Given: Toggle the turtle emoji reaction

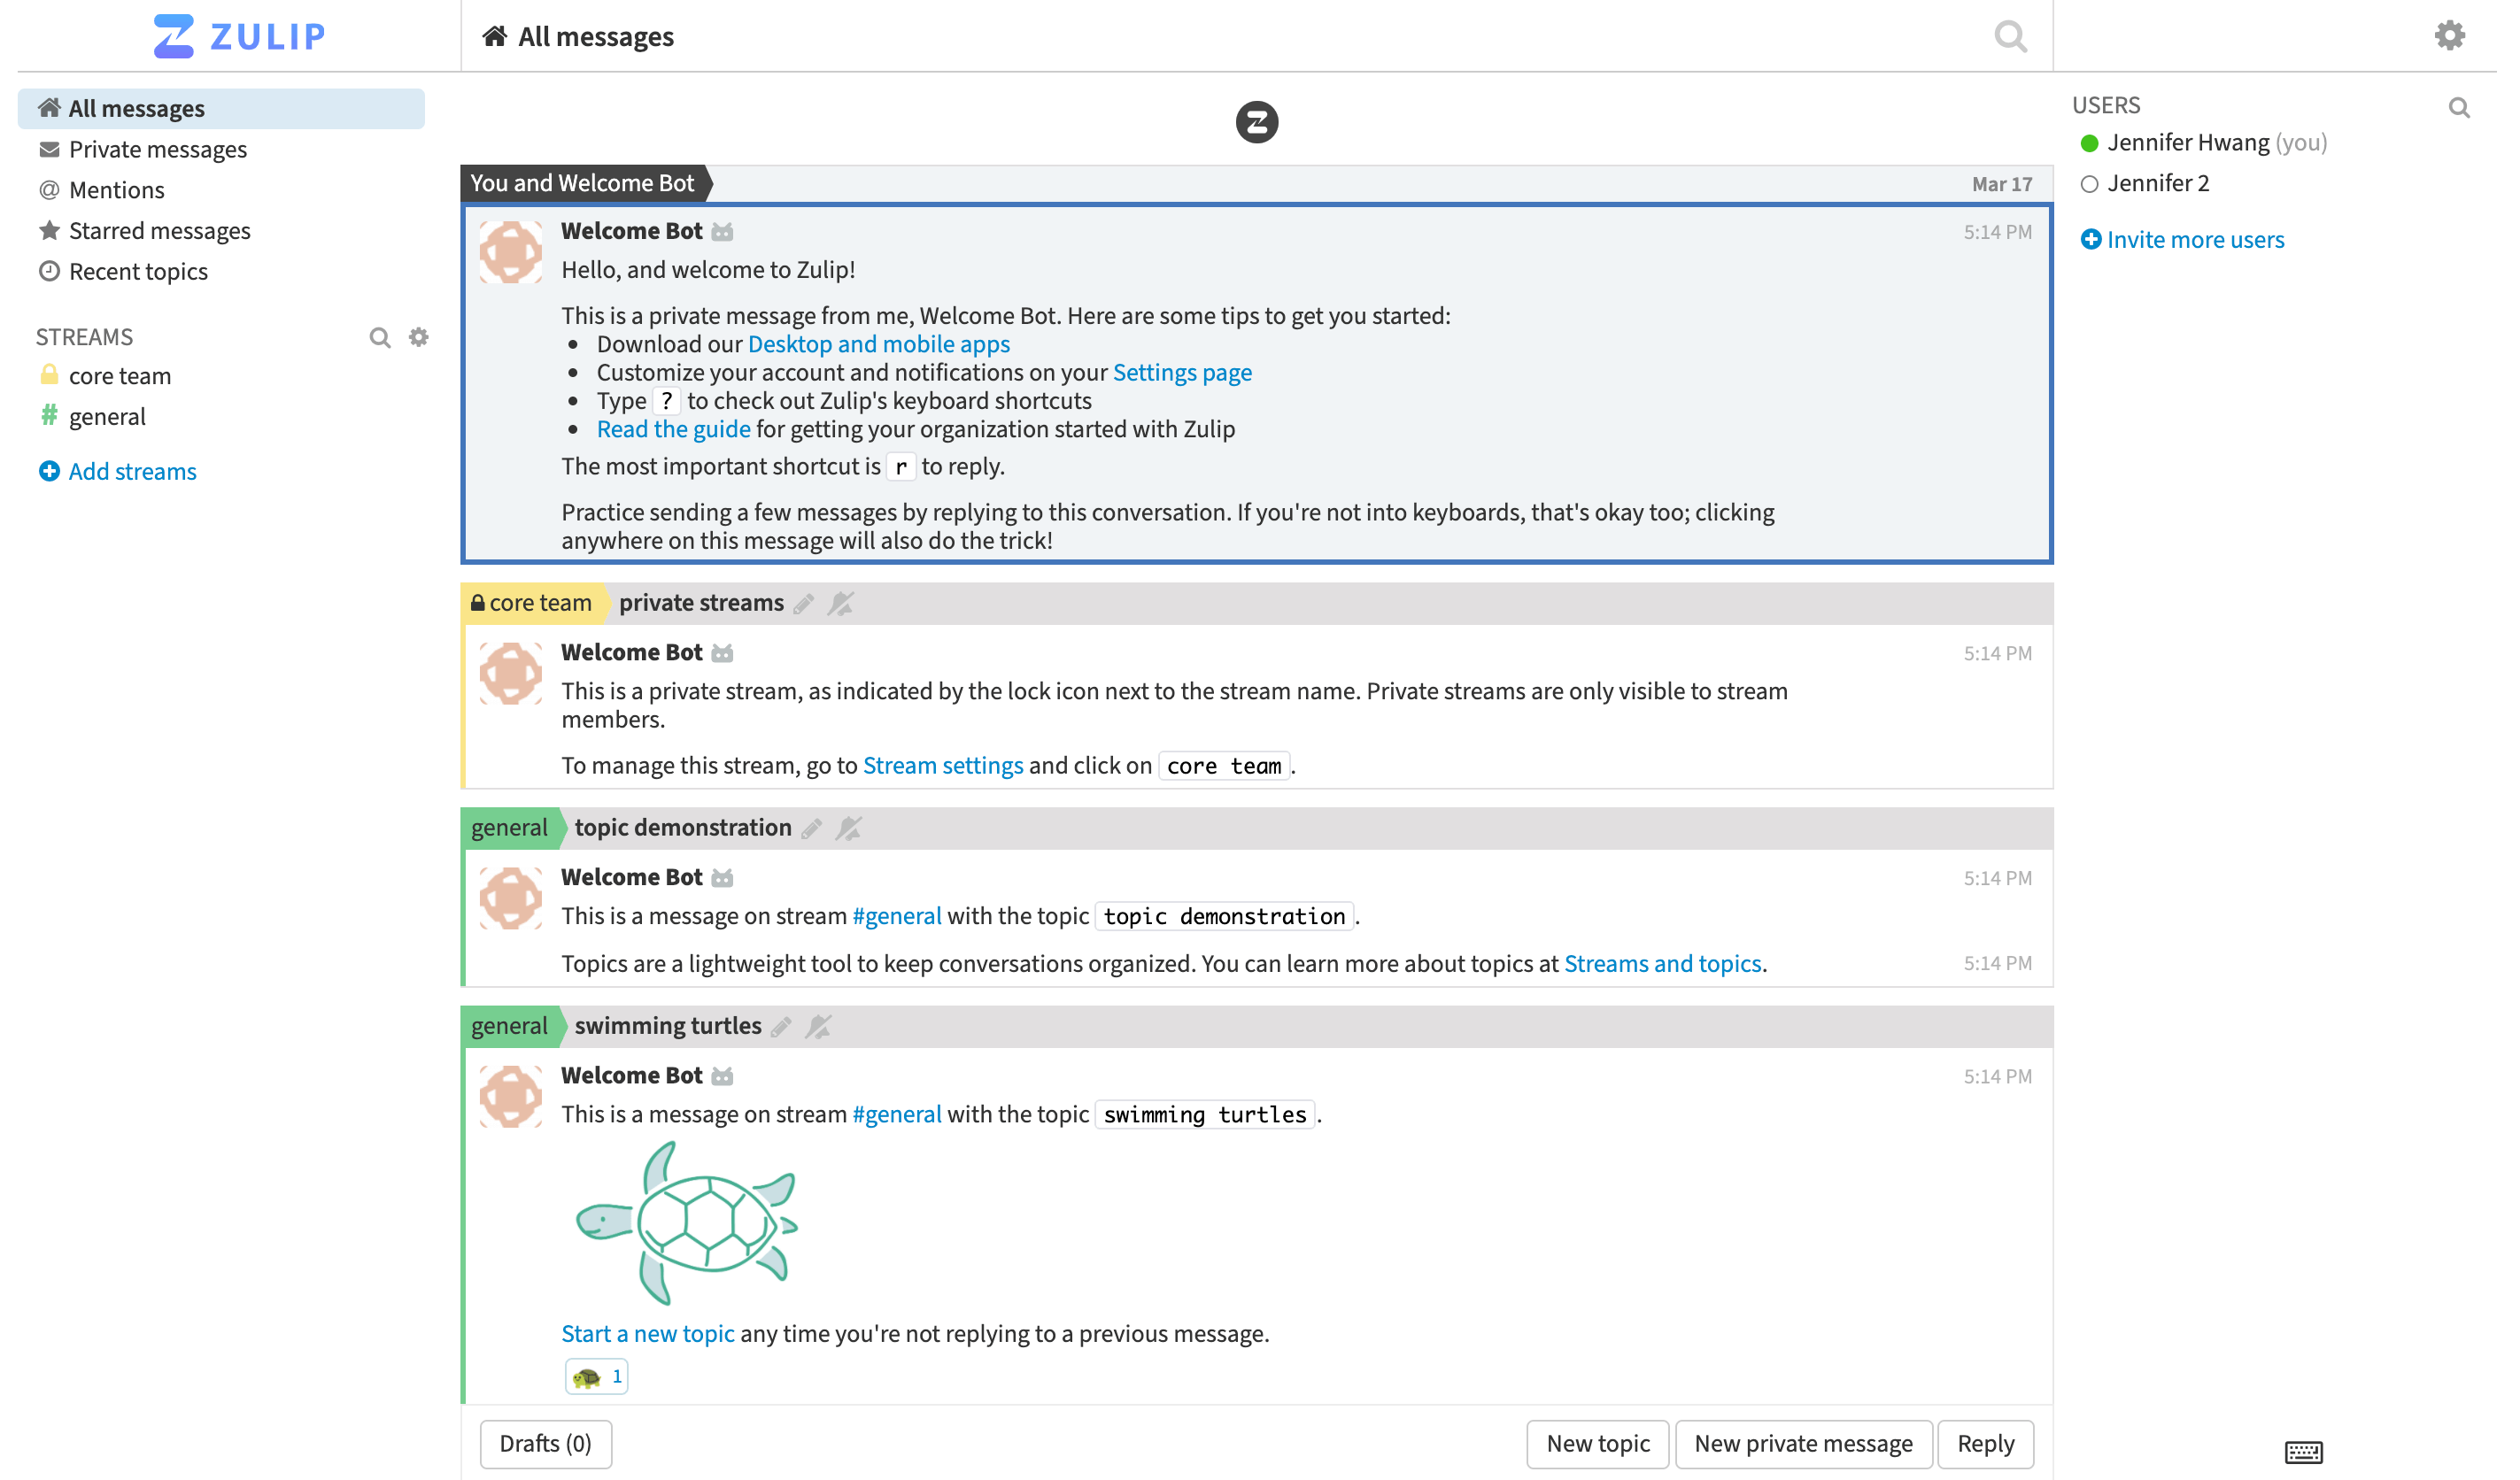Looking at the screenshot, I should [596, 1376].
